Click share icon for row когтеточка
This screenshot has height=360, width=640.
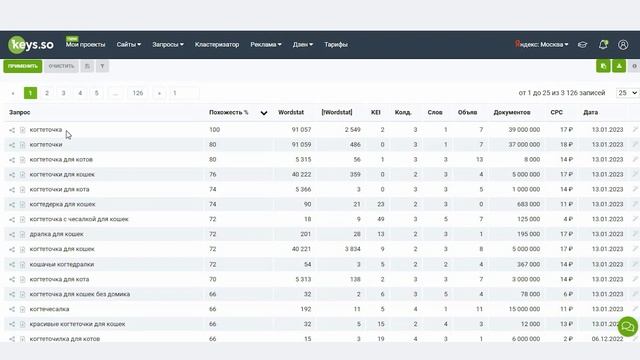click(x=12, y=130)
